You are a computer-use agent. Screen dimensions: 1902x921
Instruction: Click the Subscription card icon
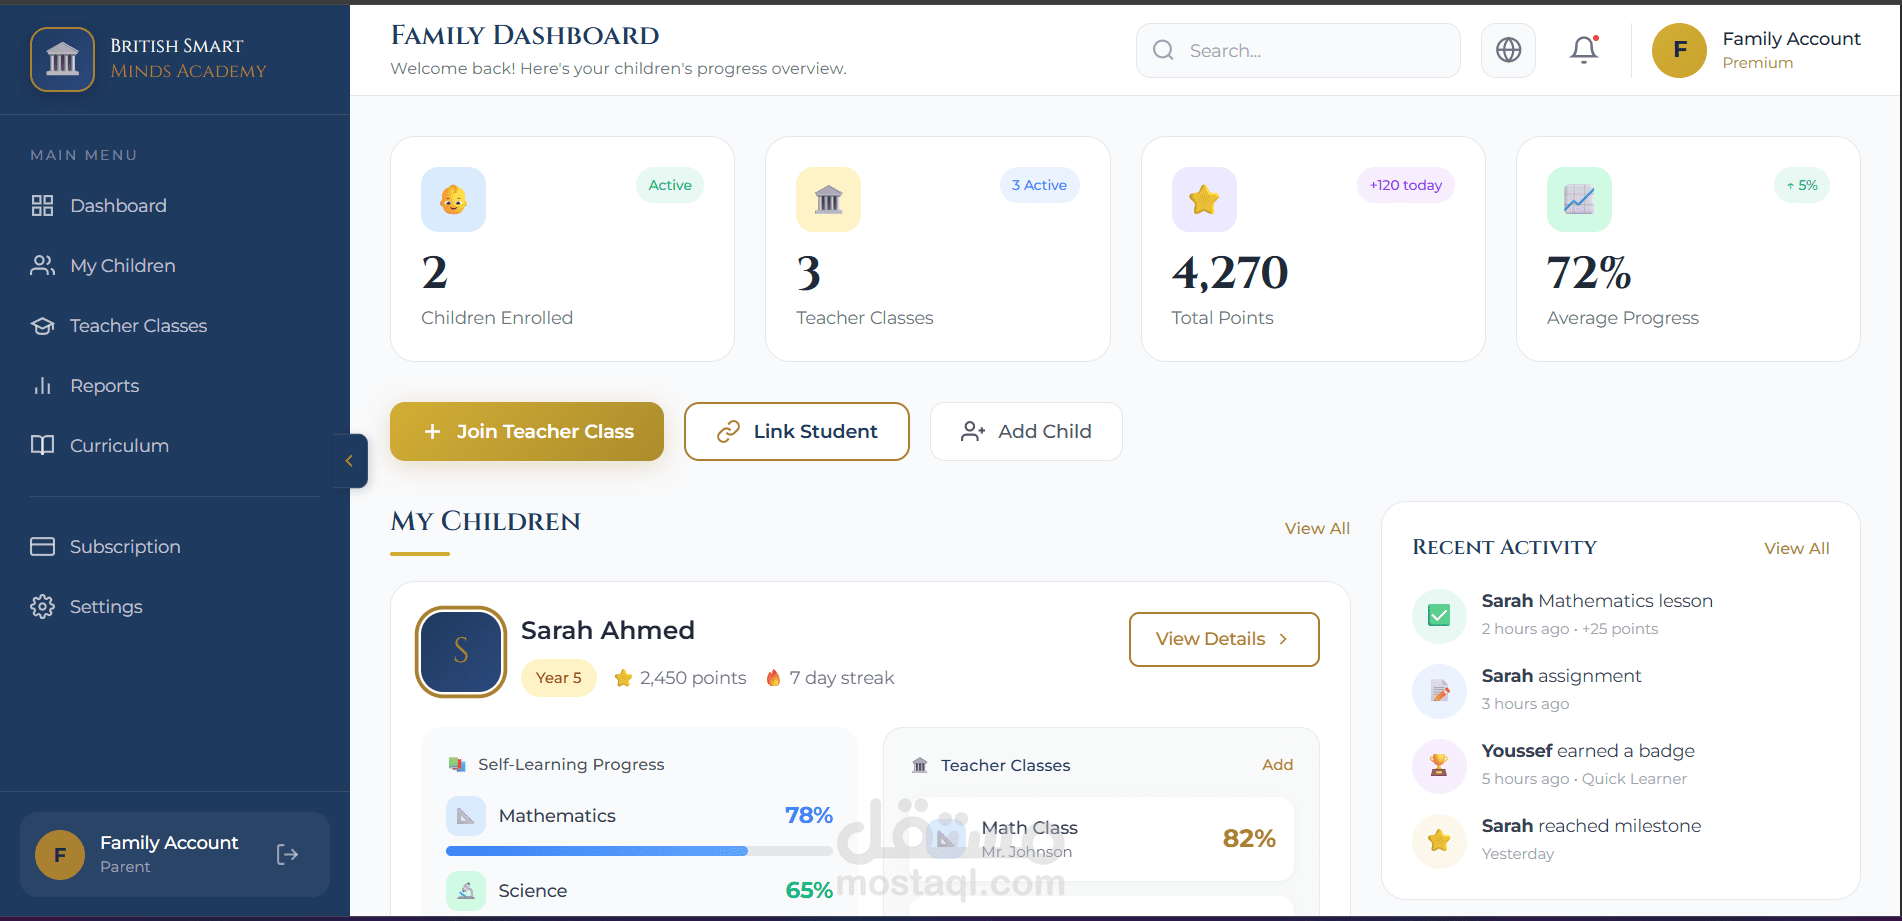(42, 547)
